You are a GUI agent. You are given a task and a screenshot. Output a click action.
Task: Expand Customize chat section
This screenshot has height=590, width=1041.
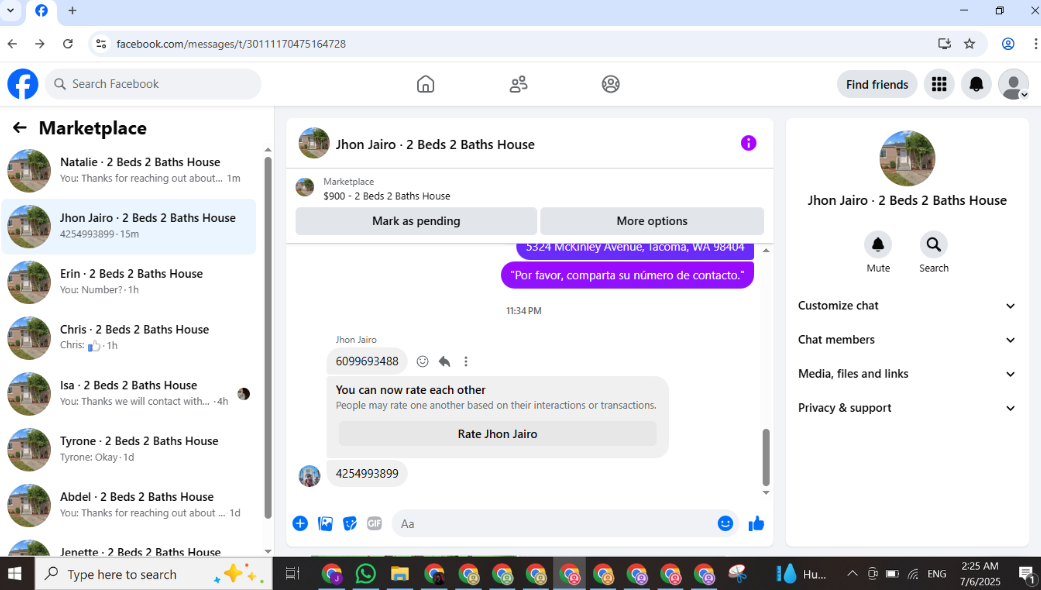pyautogui.click(x=907, y=306)
